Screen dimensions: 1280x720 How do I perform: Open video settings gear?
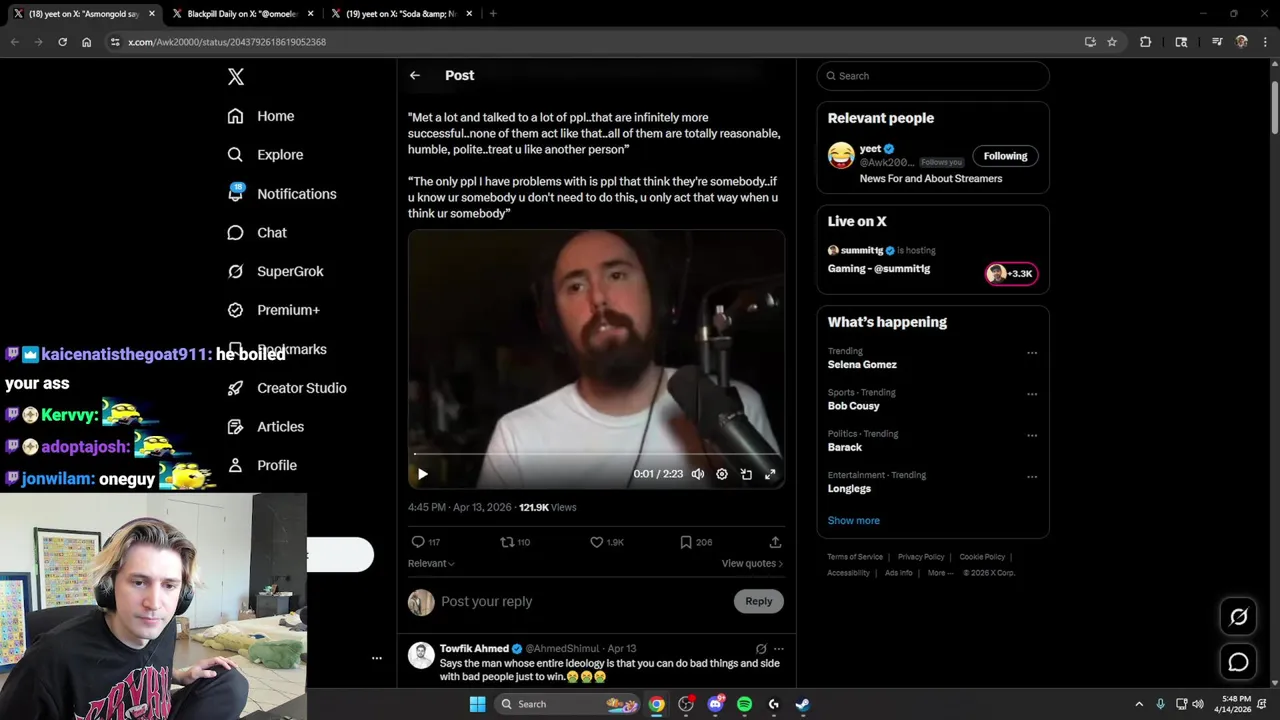[722, 474]
